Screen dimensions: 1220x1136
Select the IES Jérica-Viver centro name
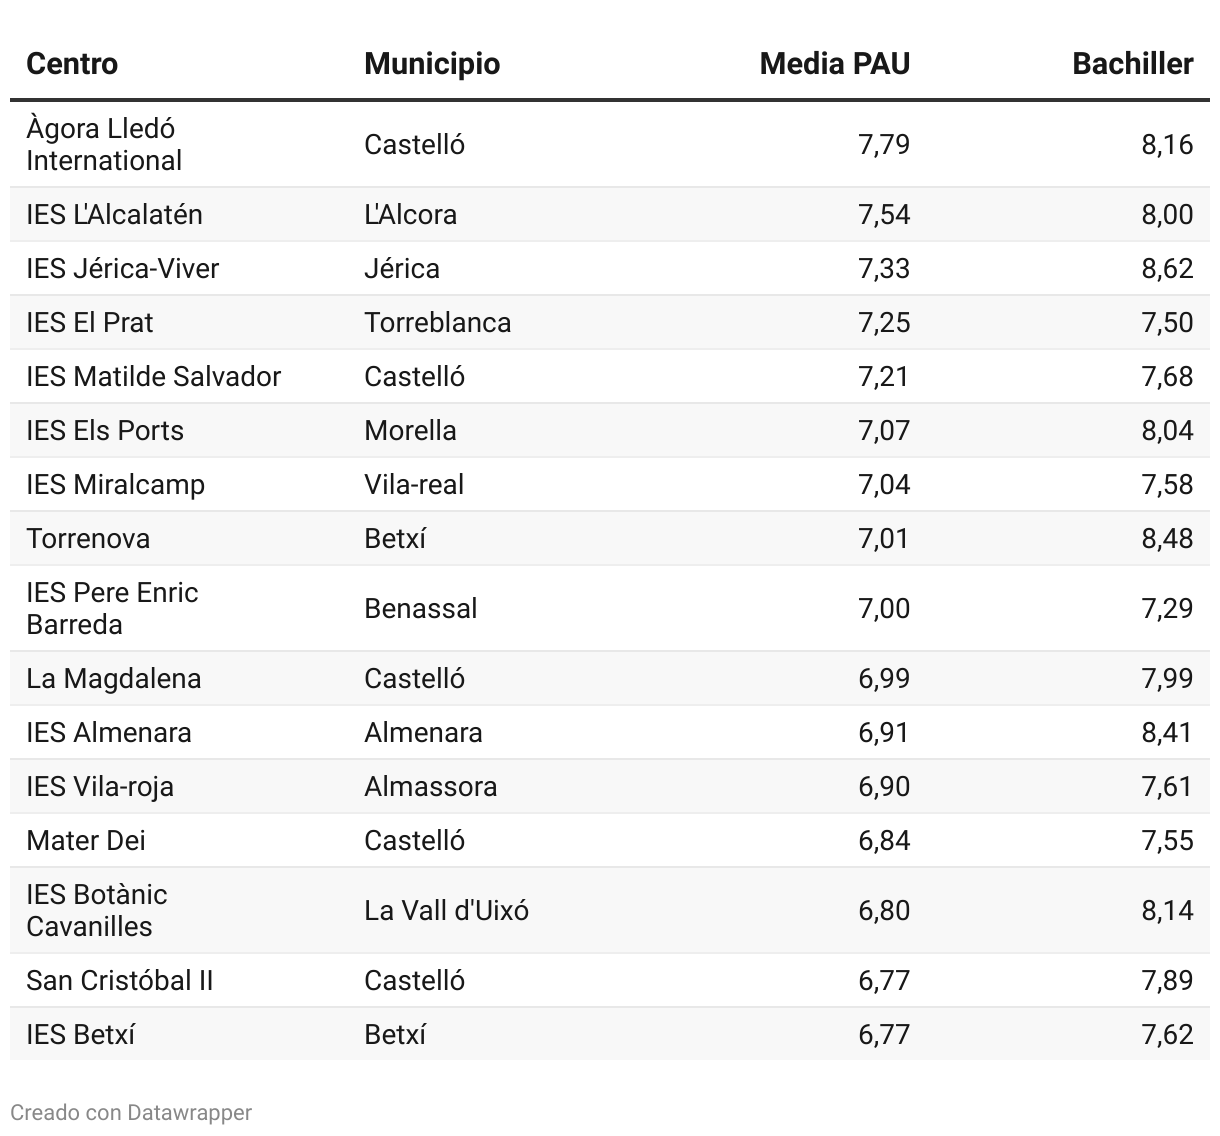(122, 268)
